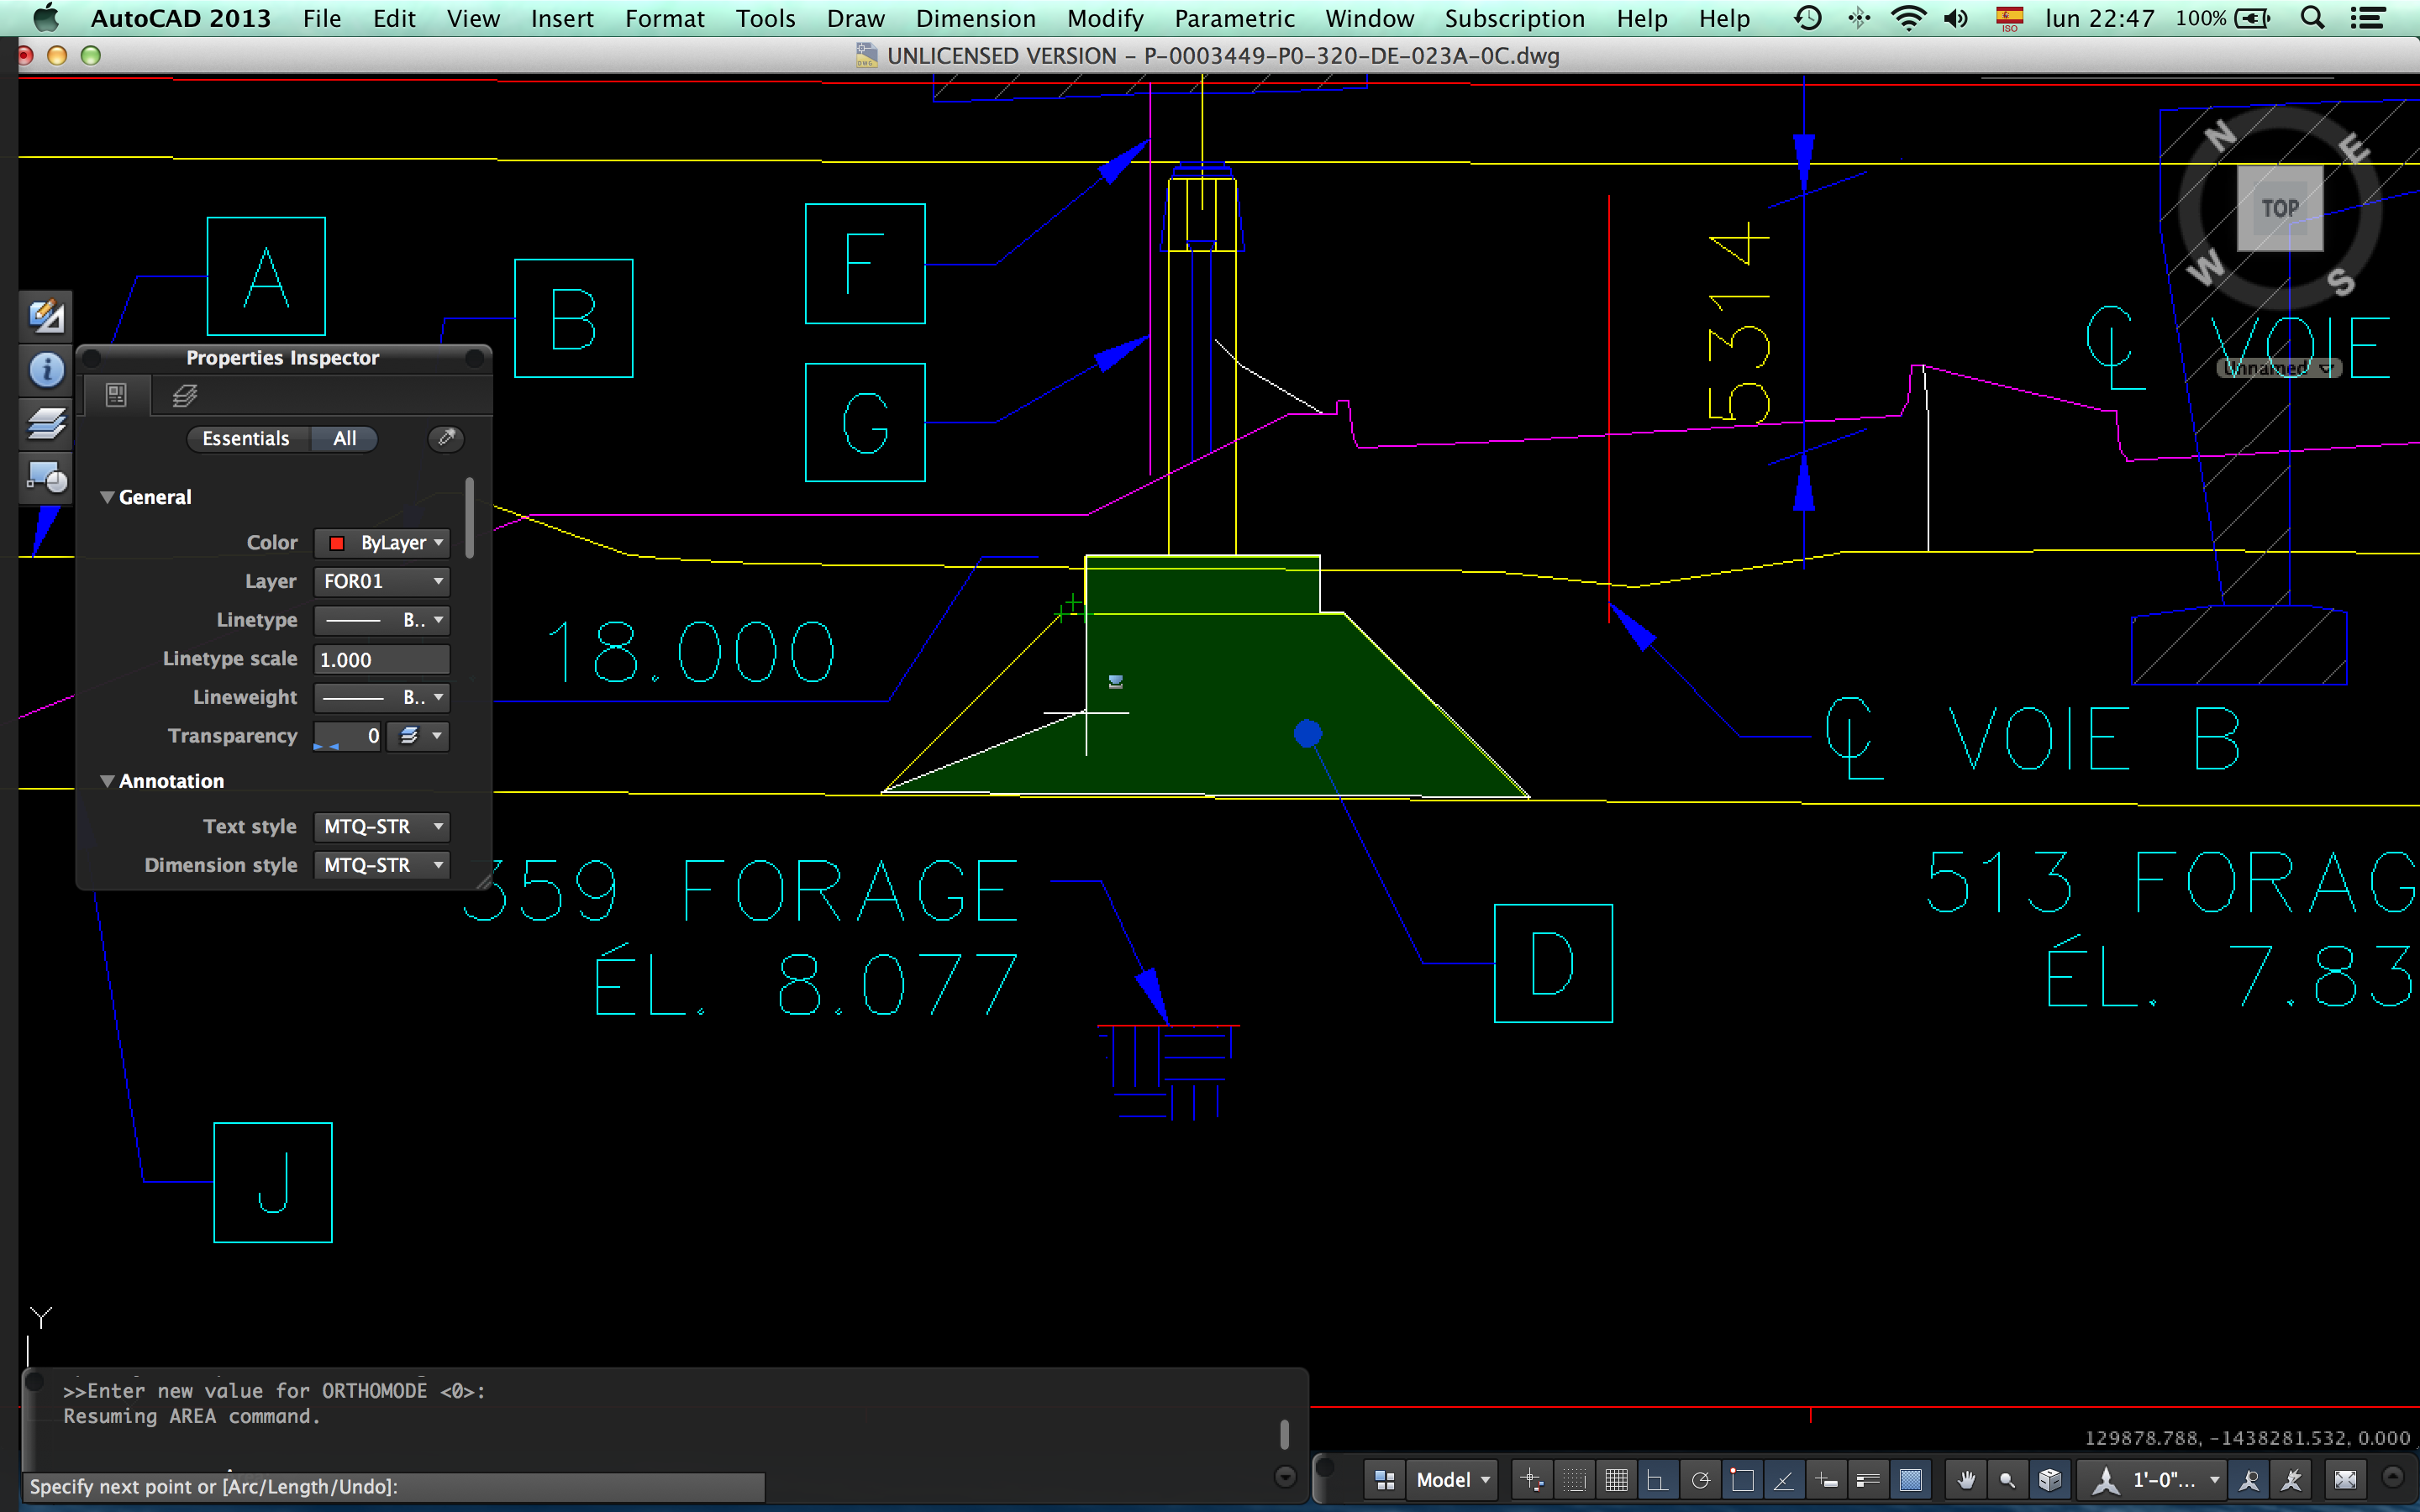Open the Insert menu

pos(562,18)
